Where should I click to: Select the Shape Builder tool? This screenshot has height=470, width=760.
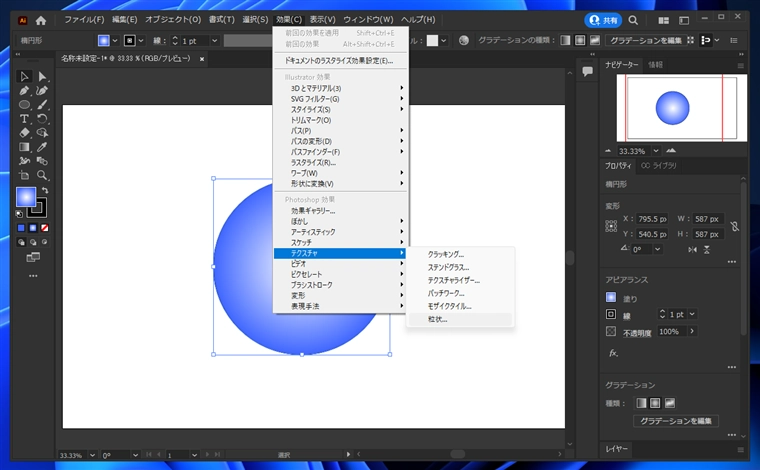(42, 133)
